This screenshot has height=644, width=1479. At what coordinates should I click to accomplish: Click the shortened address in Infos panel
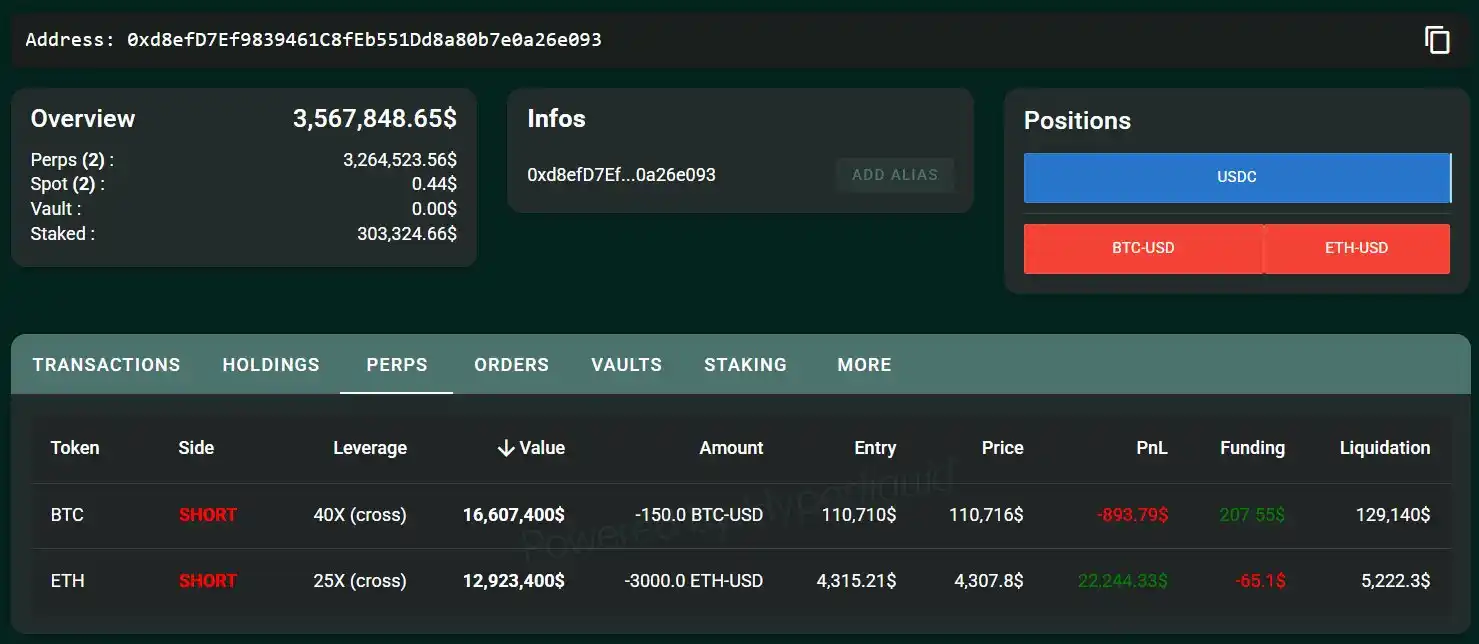point(621,174)
